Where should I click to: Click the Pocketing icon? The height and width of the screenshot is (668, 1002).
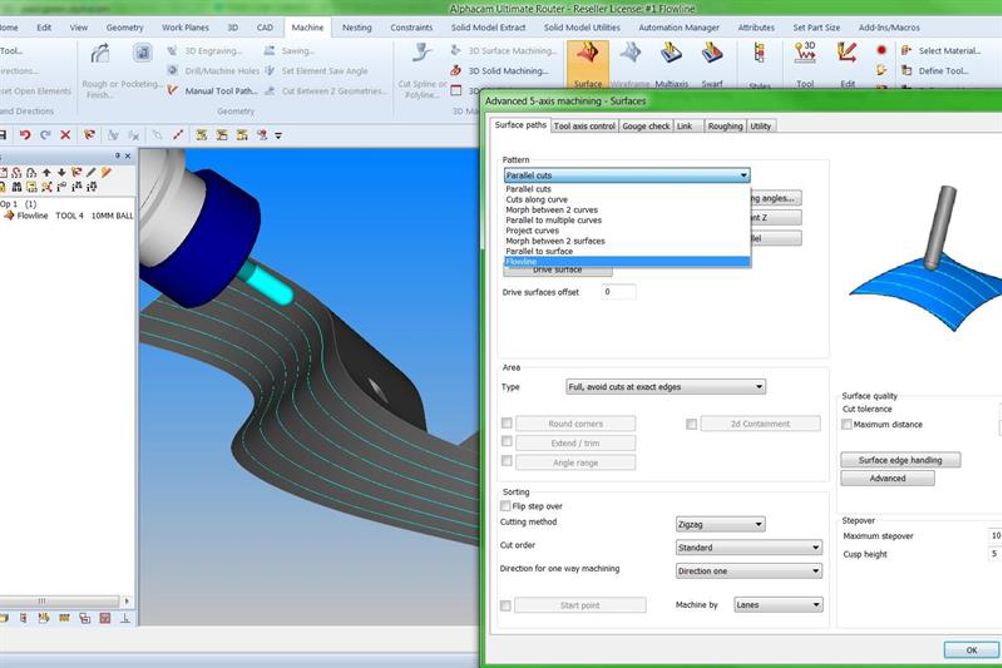coord(142,53)
